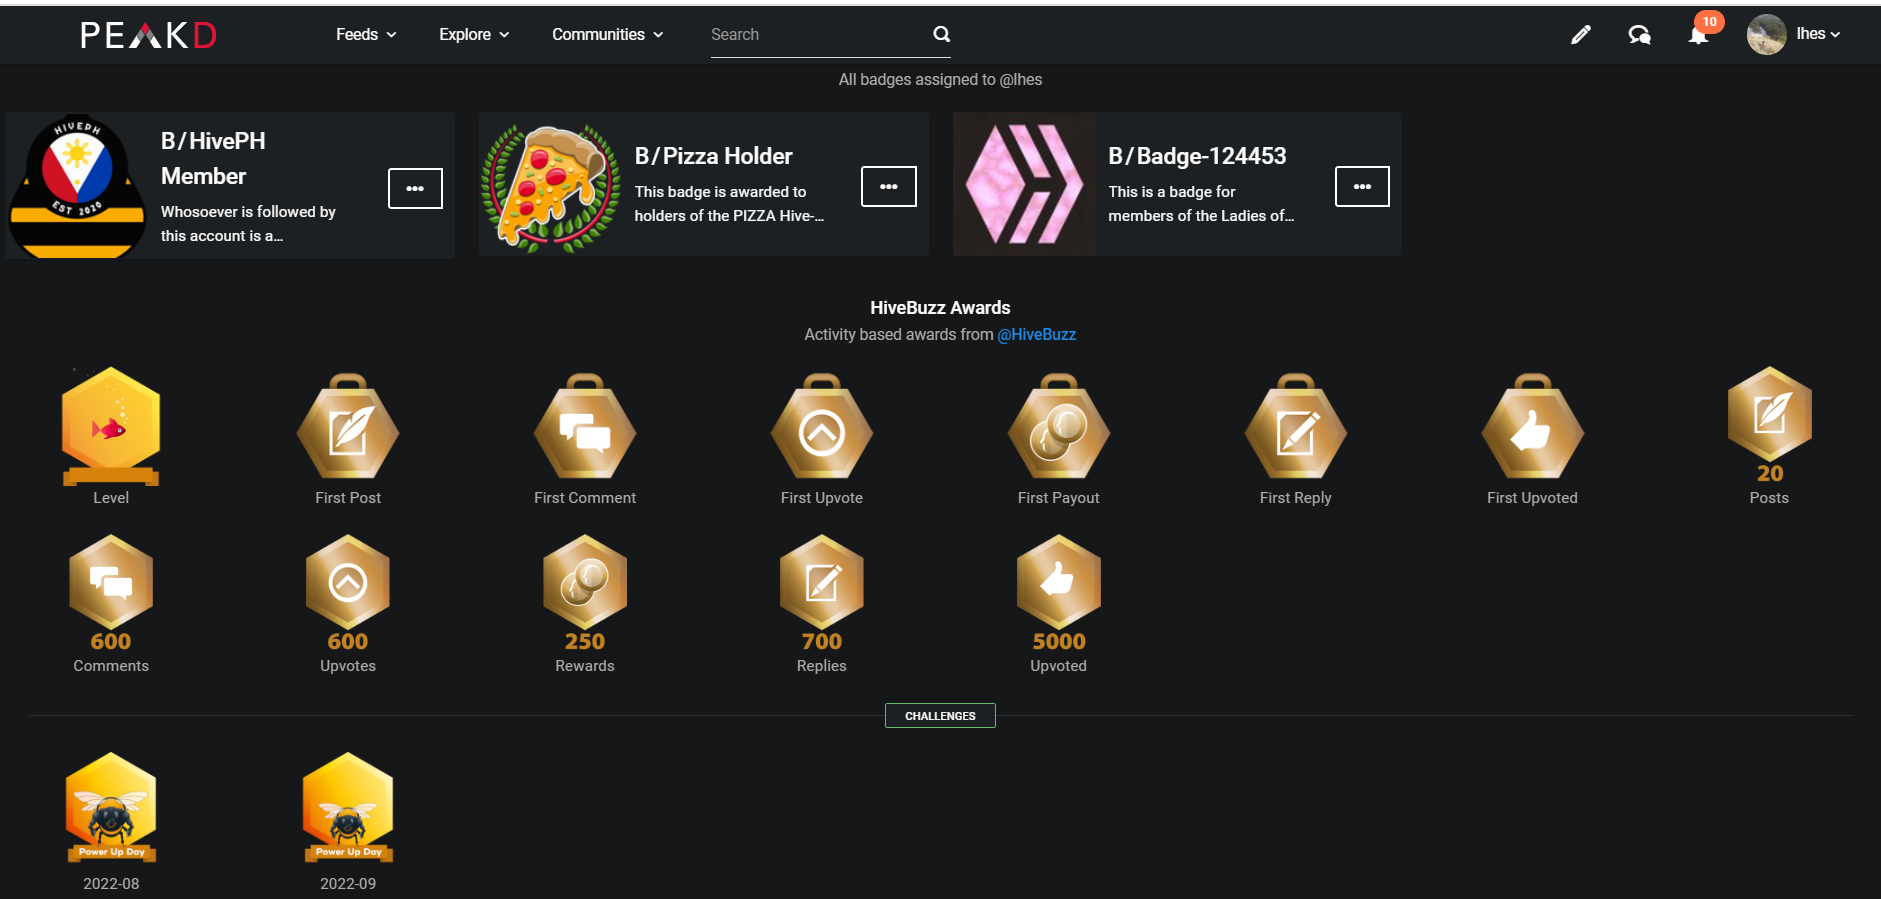Open options for Pizza Holder badge
The width and height of the screenshot is (1881, 899).
[889, 186]
